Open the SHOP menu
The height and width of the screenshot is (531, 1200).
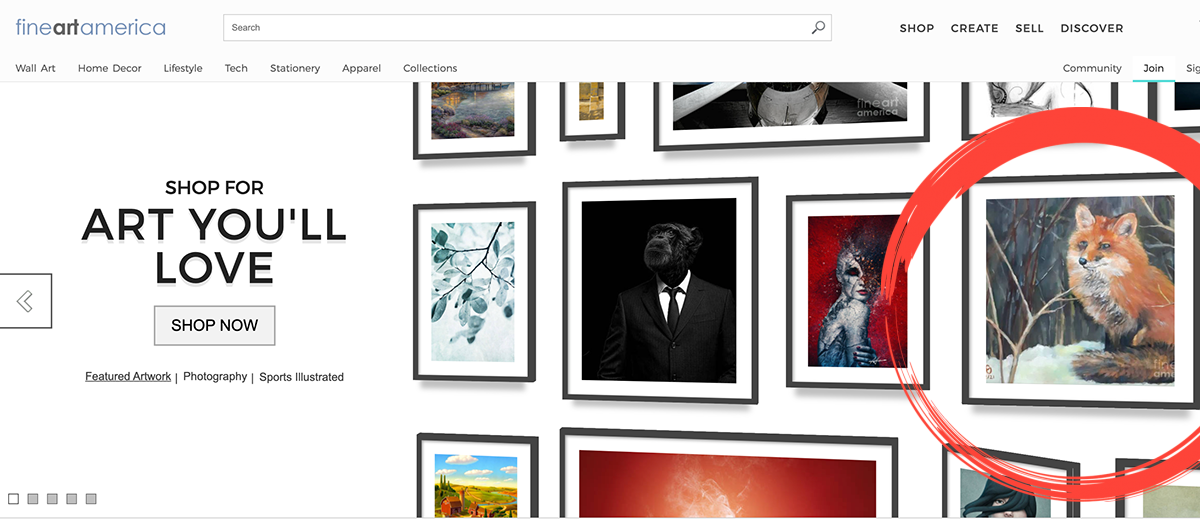tap(917, 28)
